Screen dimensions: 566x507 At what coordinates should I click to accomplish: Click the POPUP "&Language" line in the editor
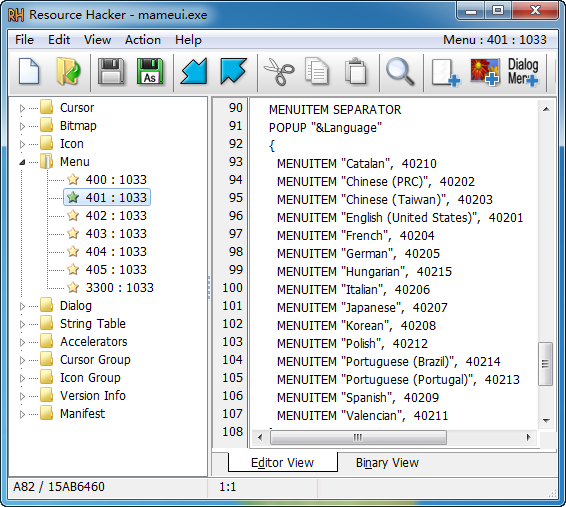tap(325, 127)
